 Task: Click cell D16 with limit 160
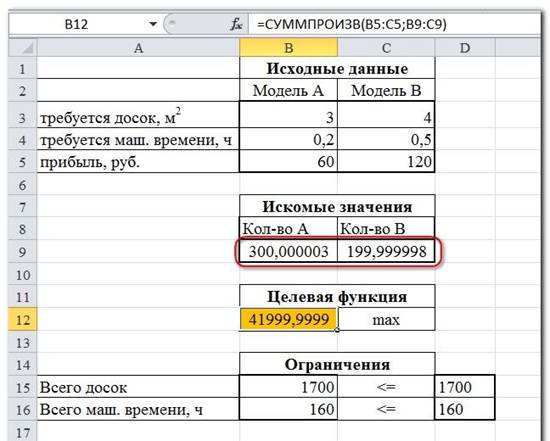[x=465, y=409]
